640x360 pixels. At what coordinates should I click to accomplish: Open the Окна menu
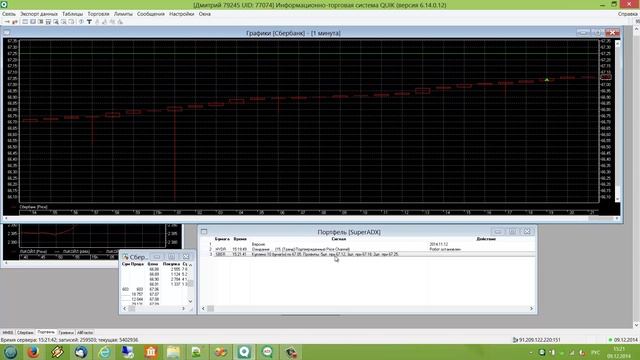(204, 14)
